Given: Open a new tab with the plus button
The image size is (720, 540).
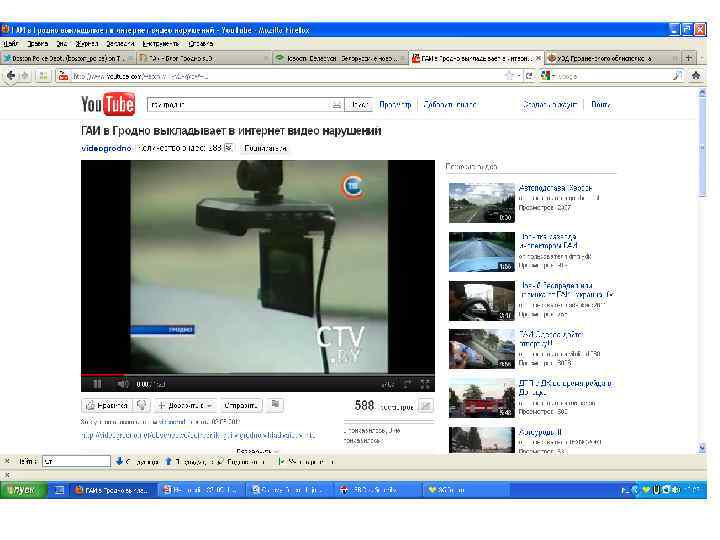Looking at the screenshot, I should point(688,58).
